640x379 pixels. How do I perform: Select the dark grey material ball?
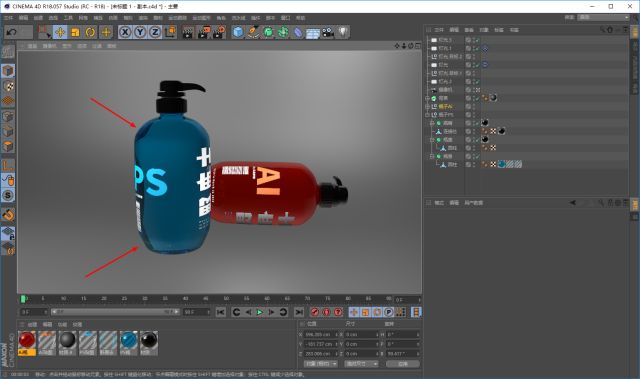click(67, 340)
